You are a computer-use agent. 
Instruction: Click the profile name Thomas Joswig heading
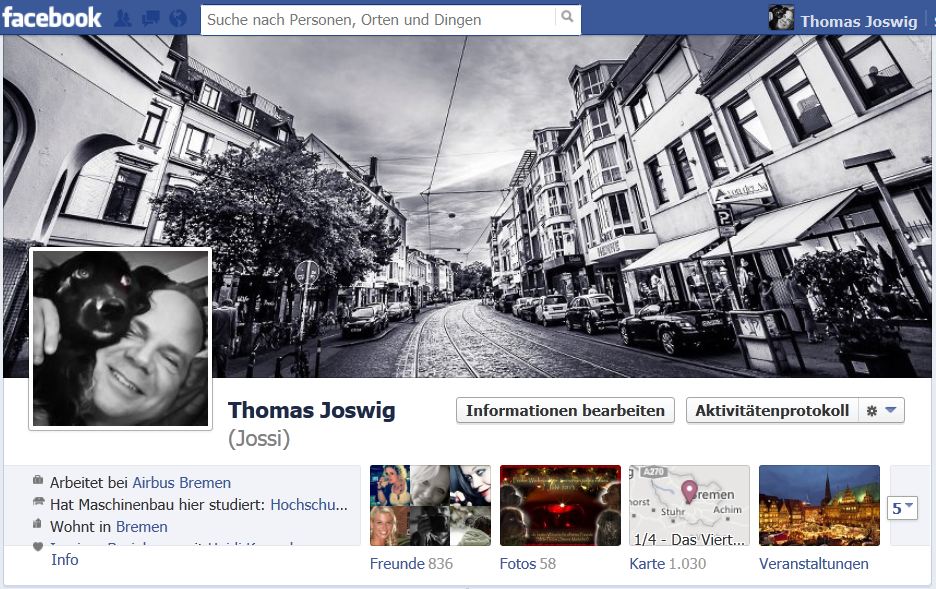click(312, 411)
